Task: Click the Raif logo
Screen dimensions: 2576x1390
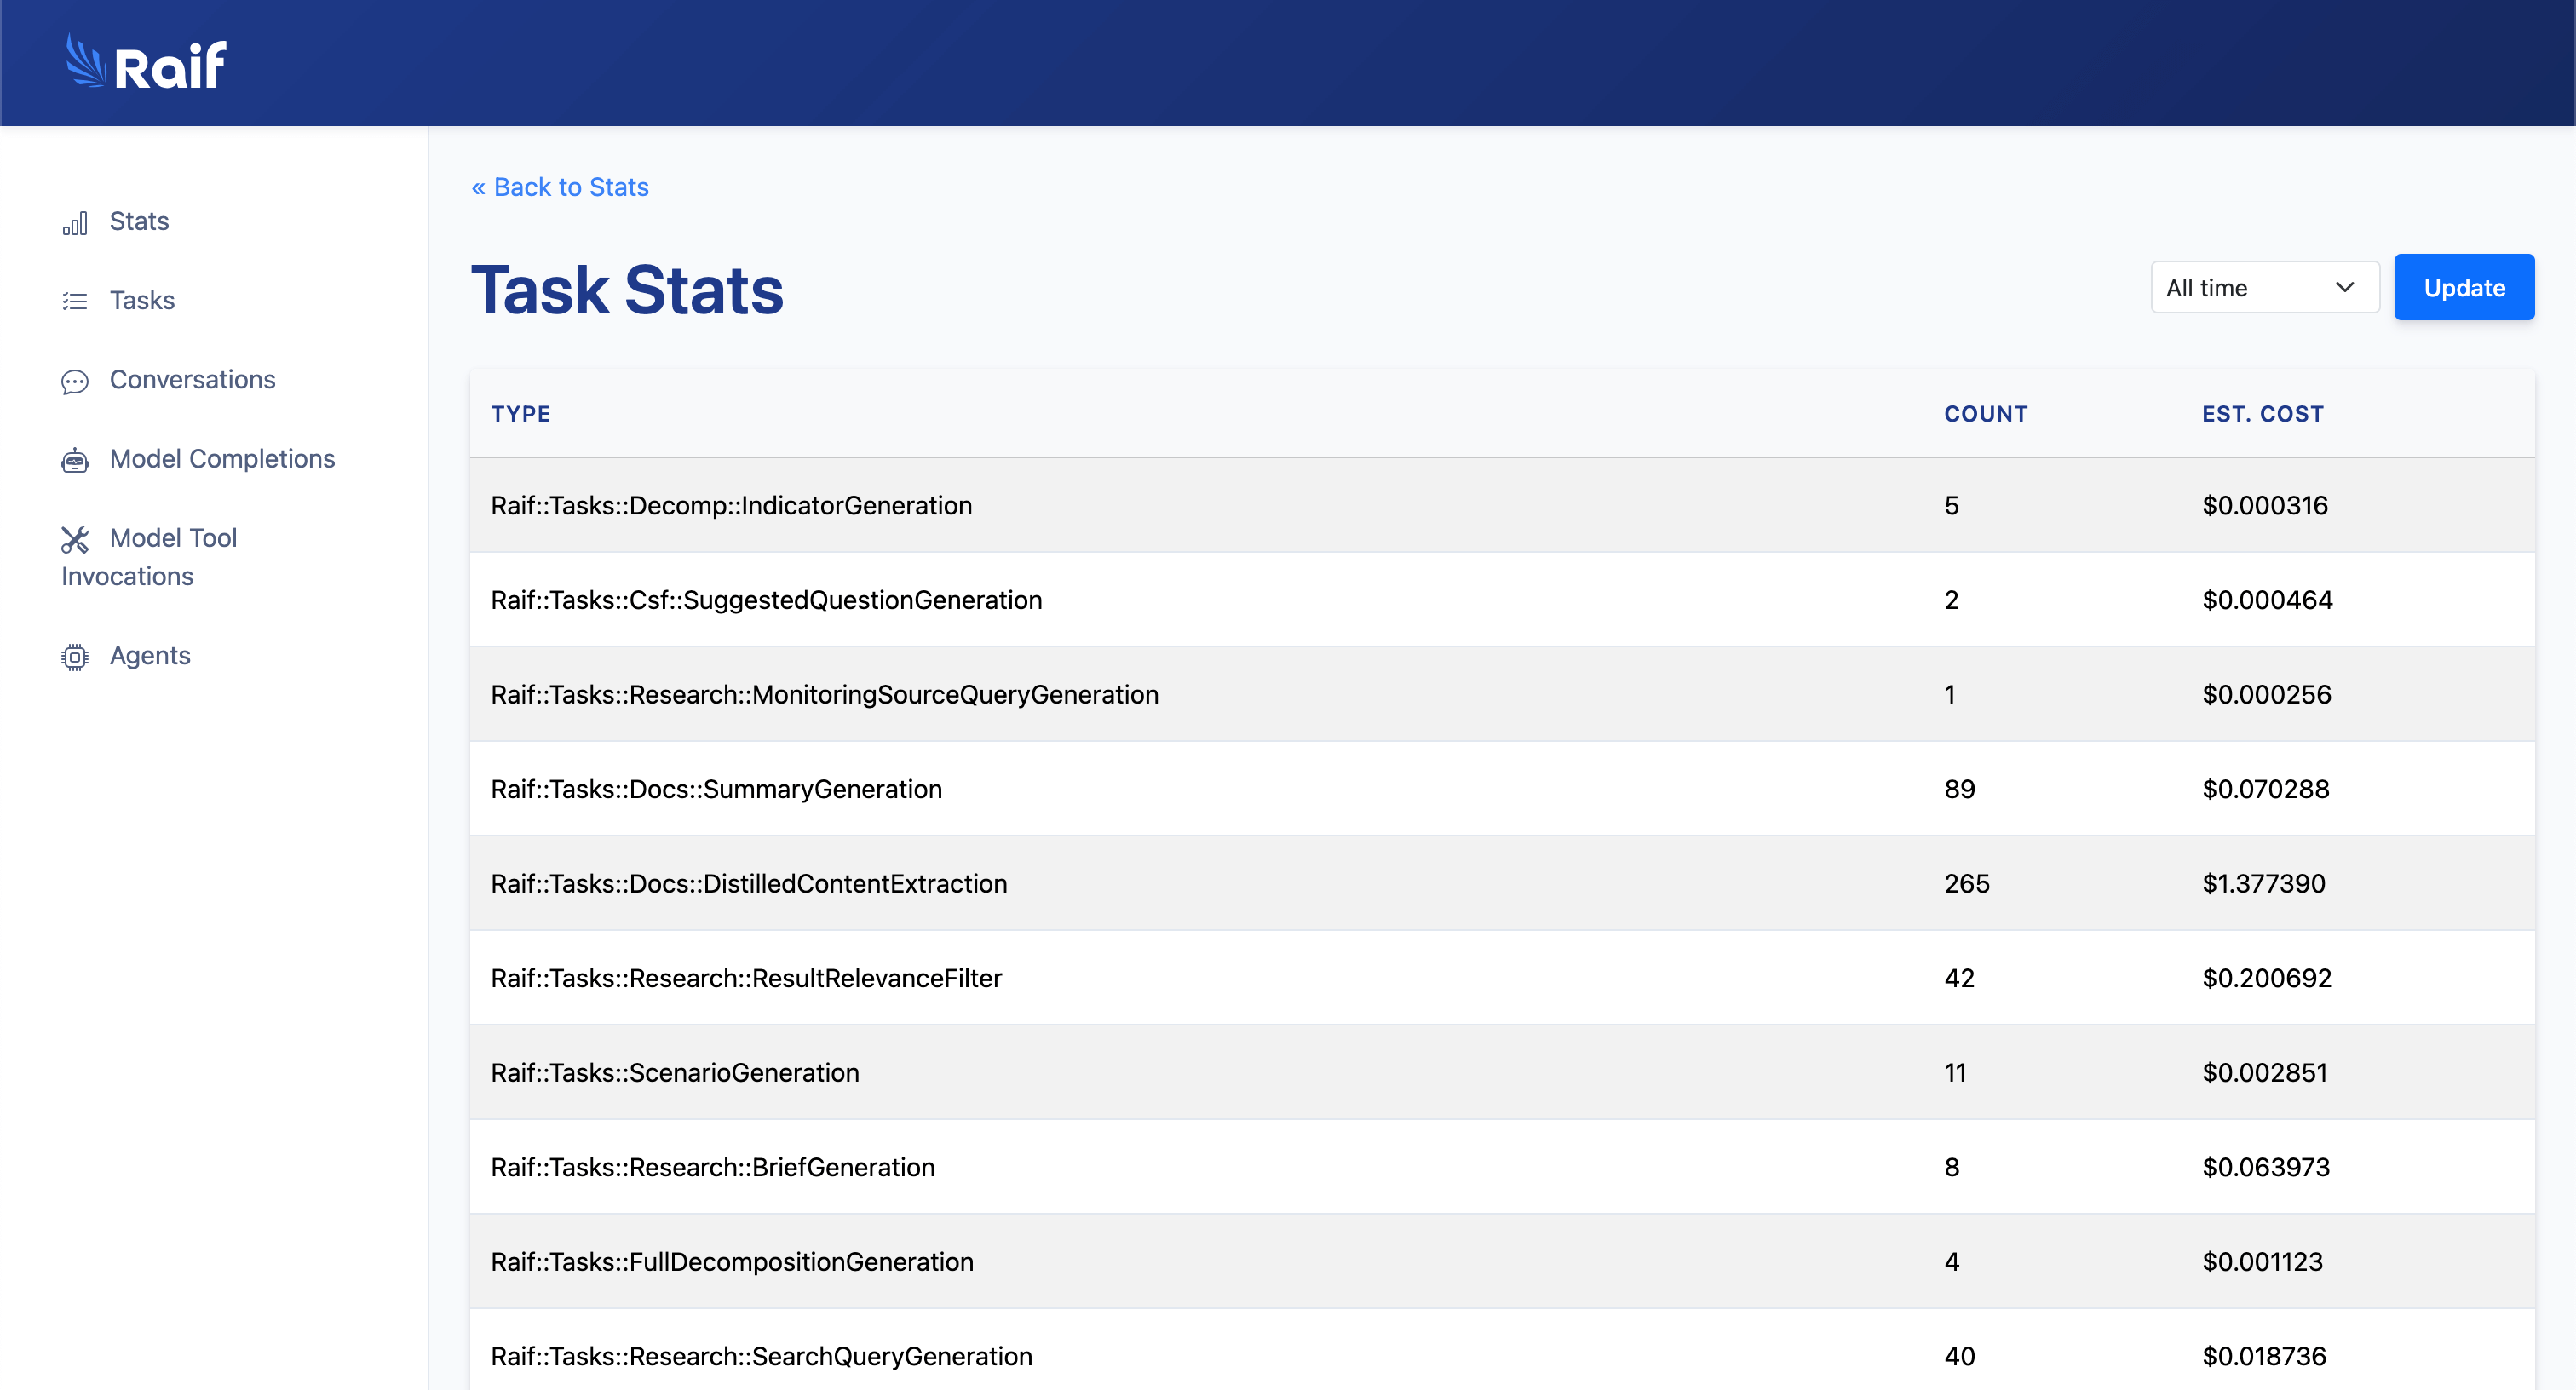Action: pyautogui.click(x=146, y=63)
